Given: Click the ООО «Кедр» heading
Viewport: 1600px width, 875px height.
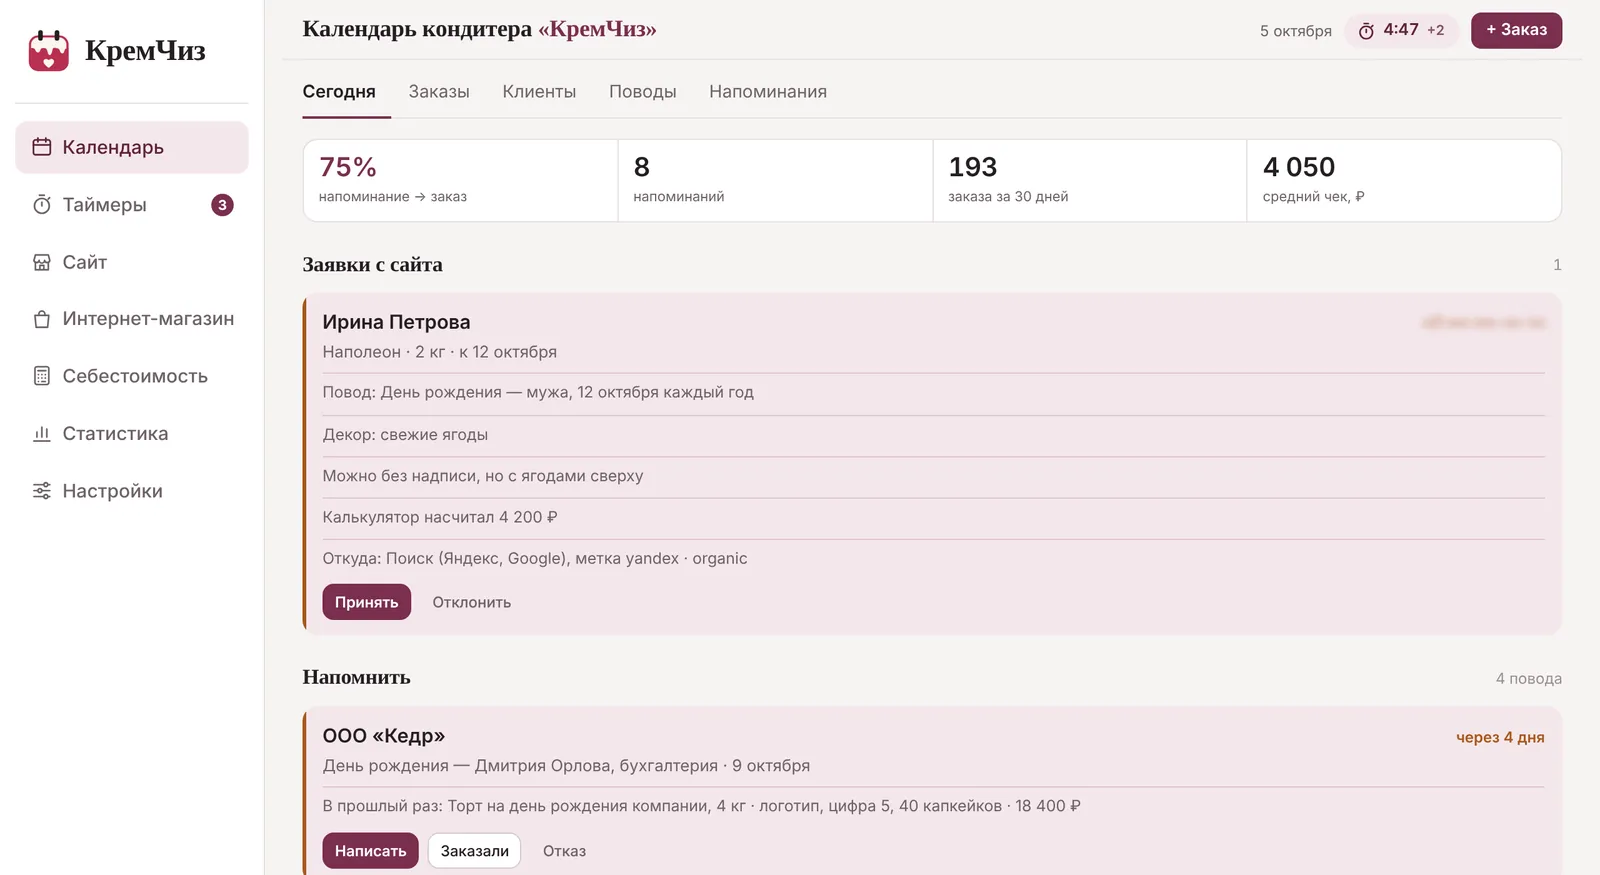Looking at the screenshot, I should (x=384, y=736).
